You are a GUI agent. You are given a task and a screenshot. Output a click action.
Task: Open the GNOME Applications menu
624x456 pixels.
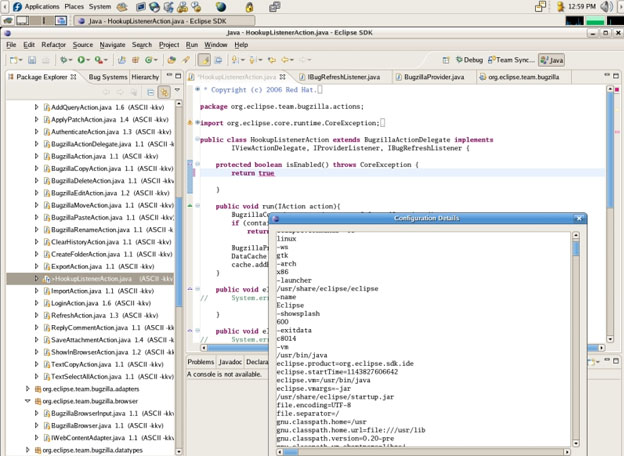click(x=41, y=7)
